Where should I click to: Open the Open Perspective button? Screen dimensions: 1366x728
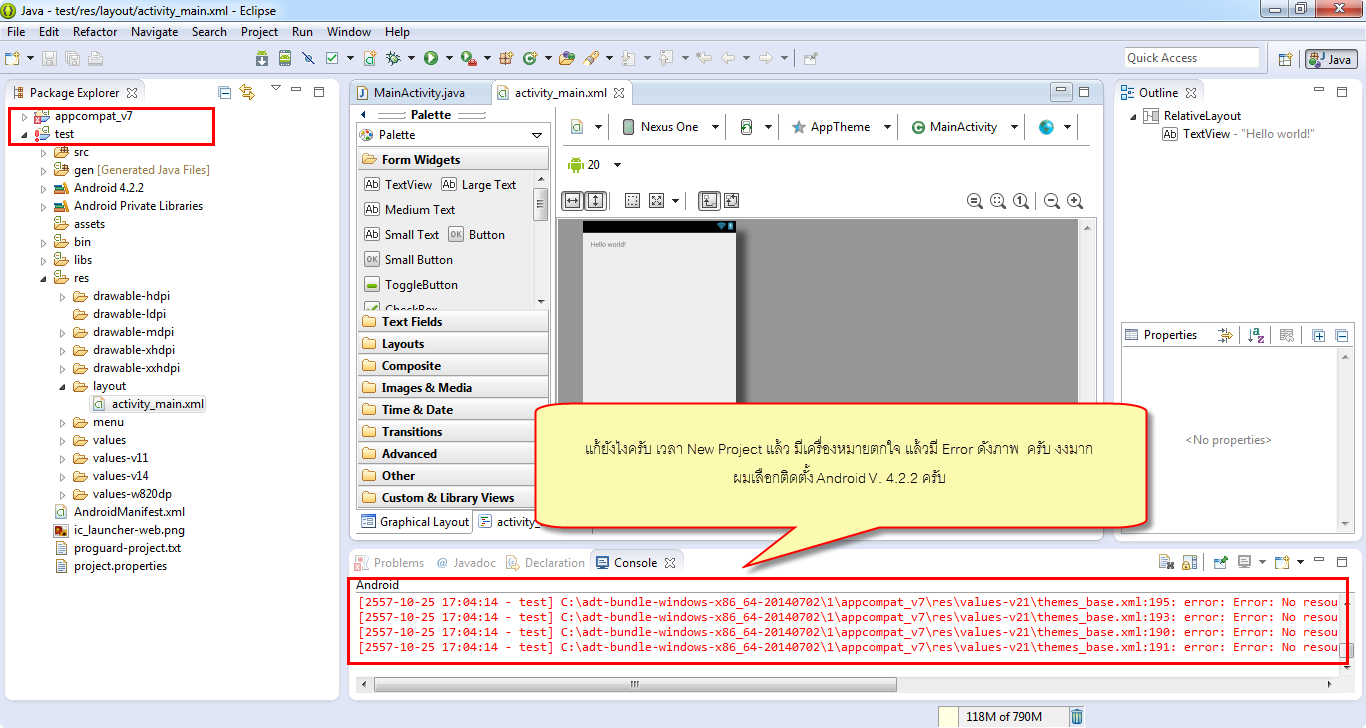click(x=1286, y=59)
